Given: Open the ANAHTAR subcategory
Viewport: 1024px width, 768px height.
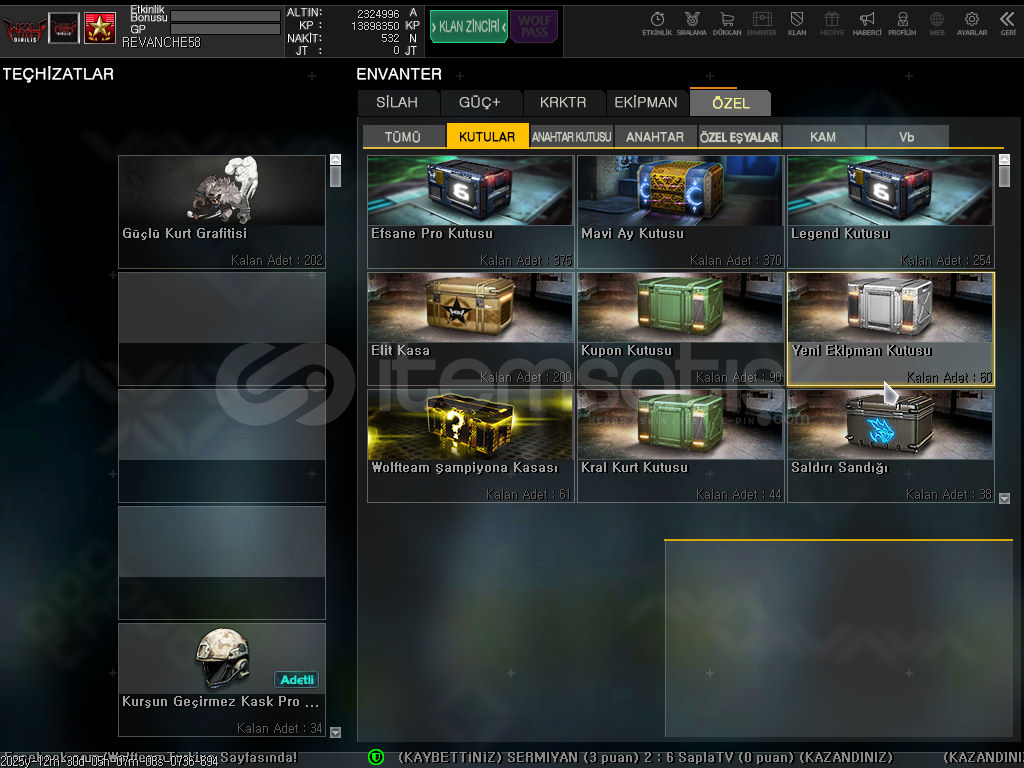Looking at the screenshot, I should coord(655,136).
